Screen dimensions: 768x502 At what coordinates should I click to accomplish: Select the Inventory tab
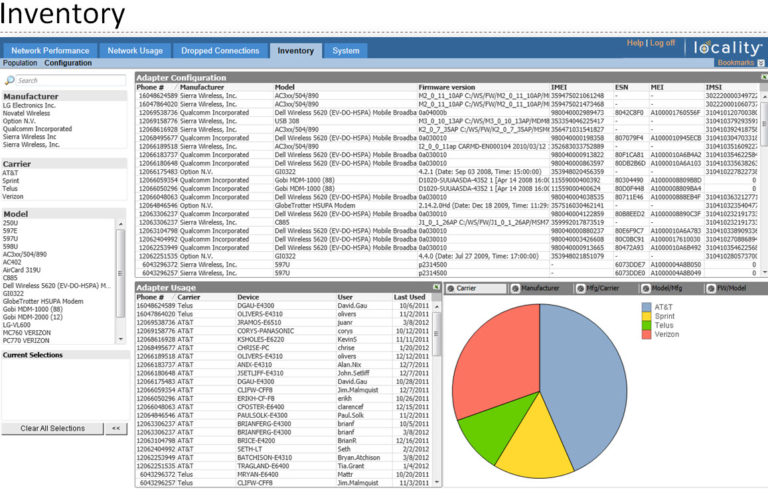295,50
